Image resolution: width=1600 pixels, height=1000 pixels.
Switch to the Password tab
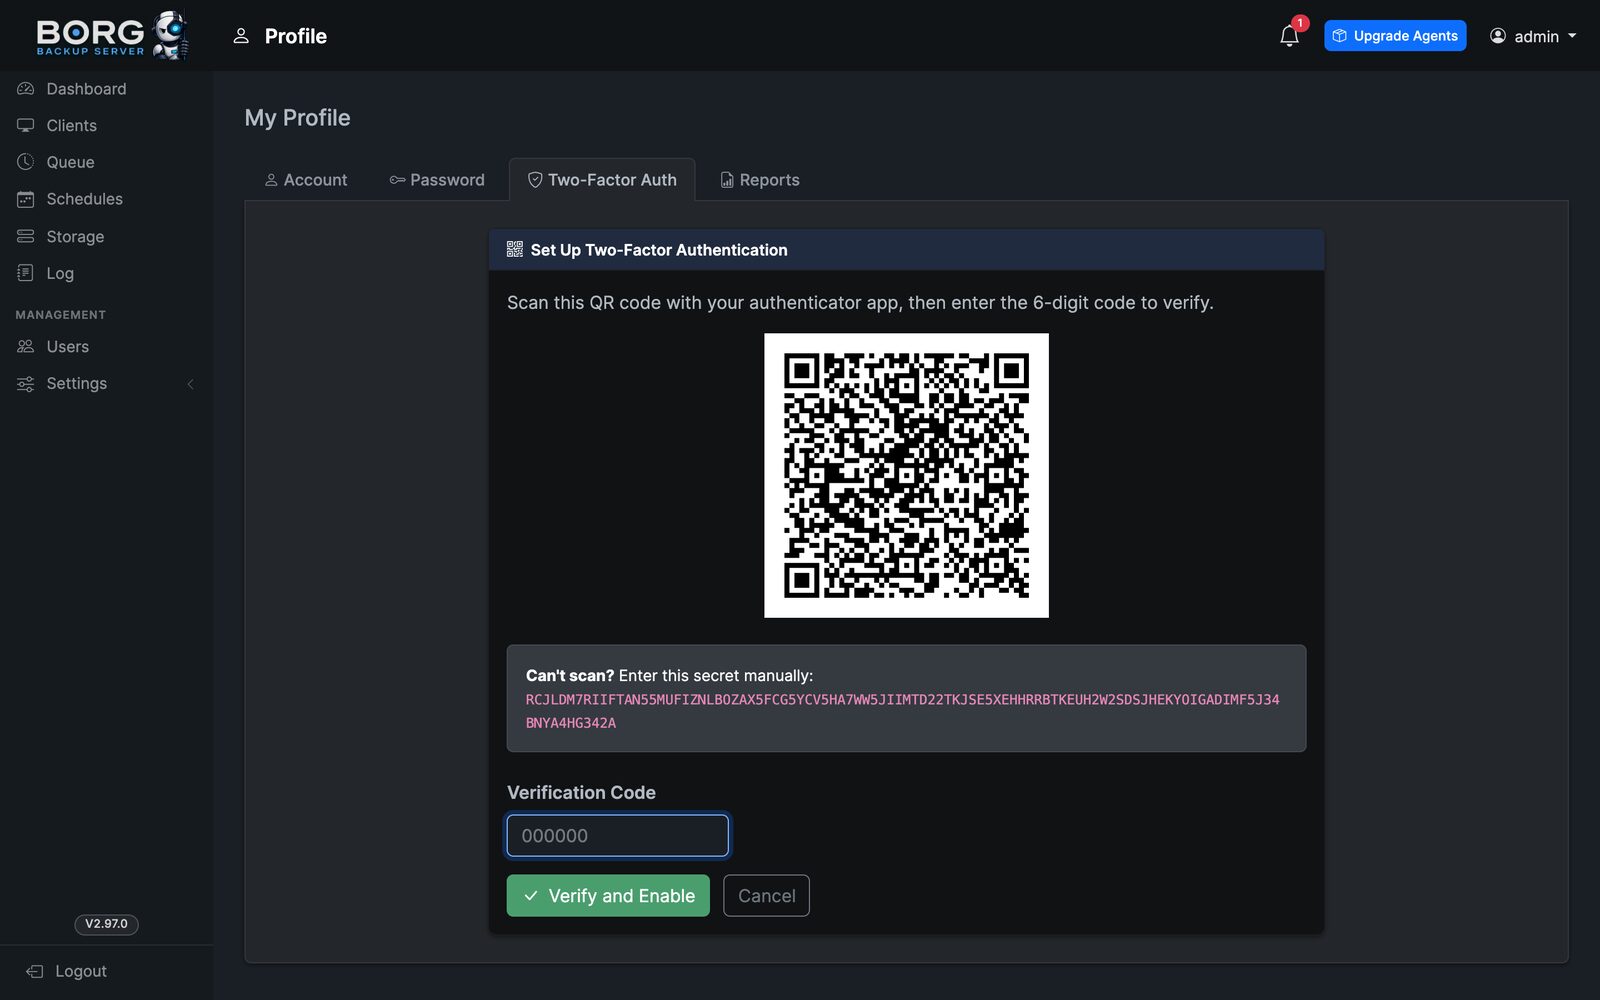(x=437, y=180)
